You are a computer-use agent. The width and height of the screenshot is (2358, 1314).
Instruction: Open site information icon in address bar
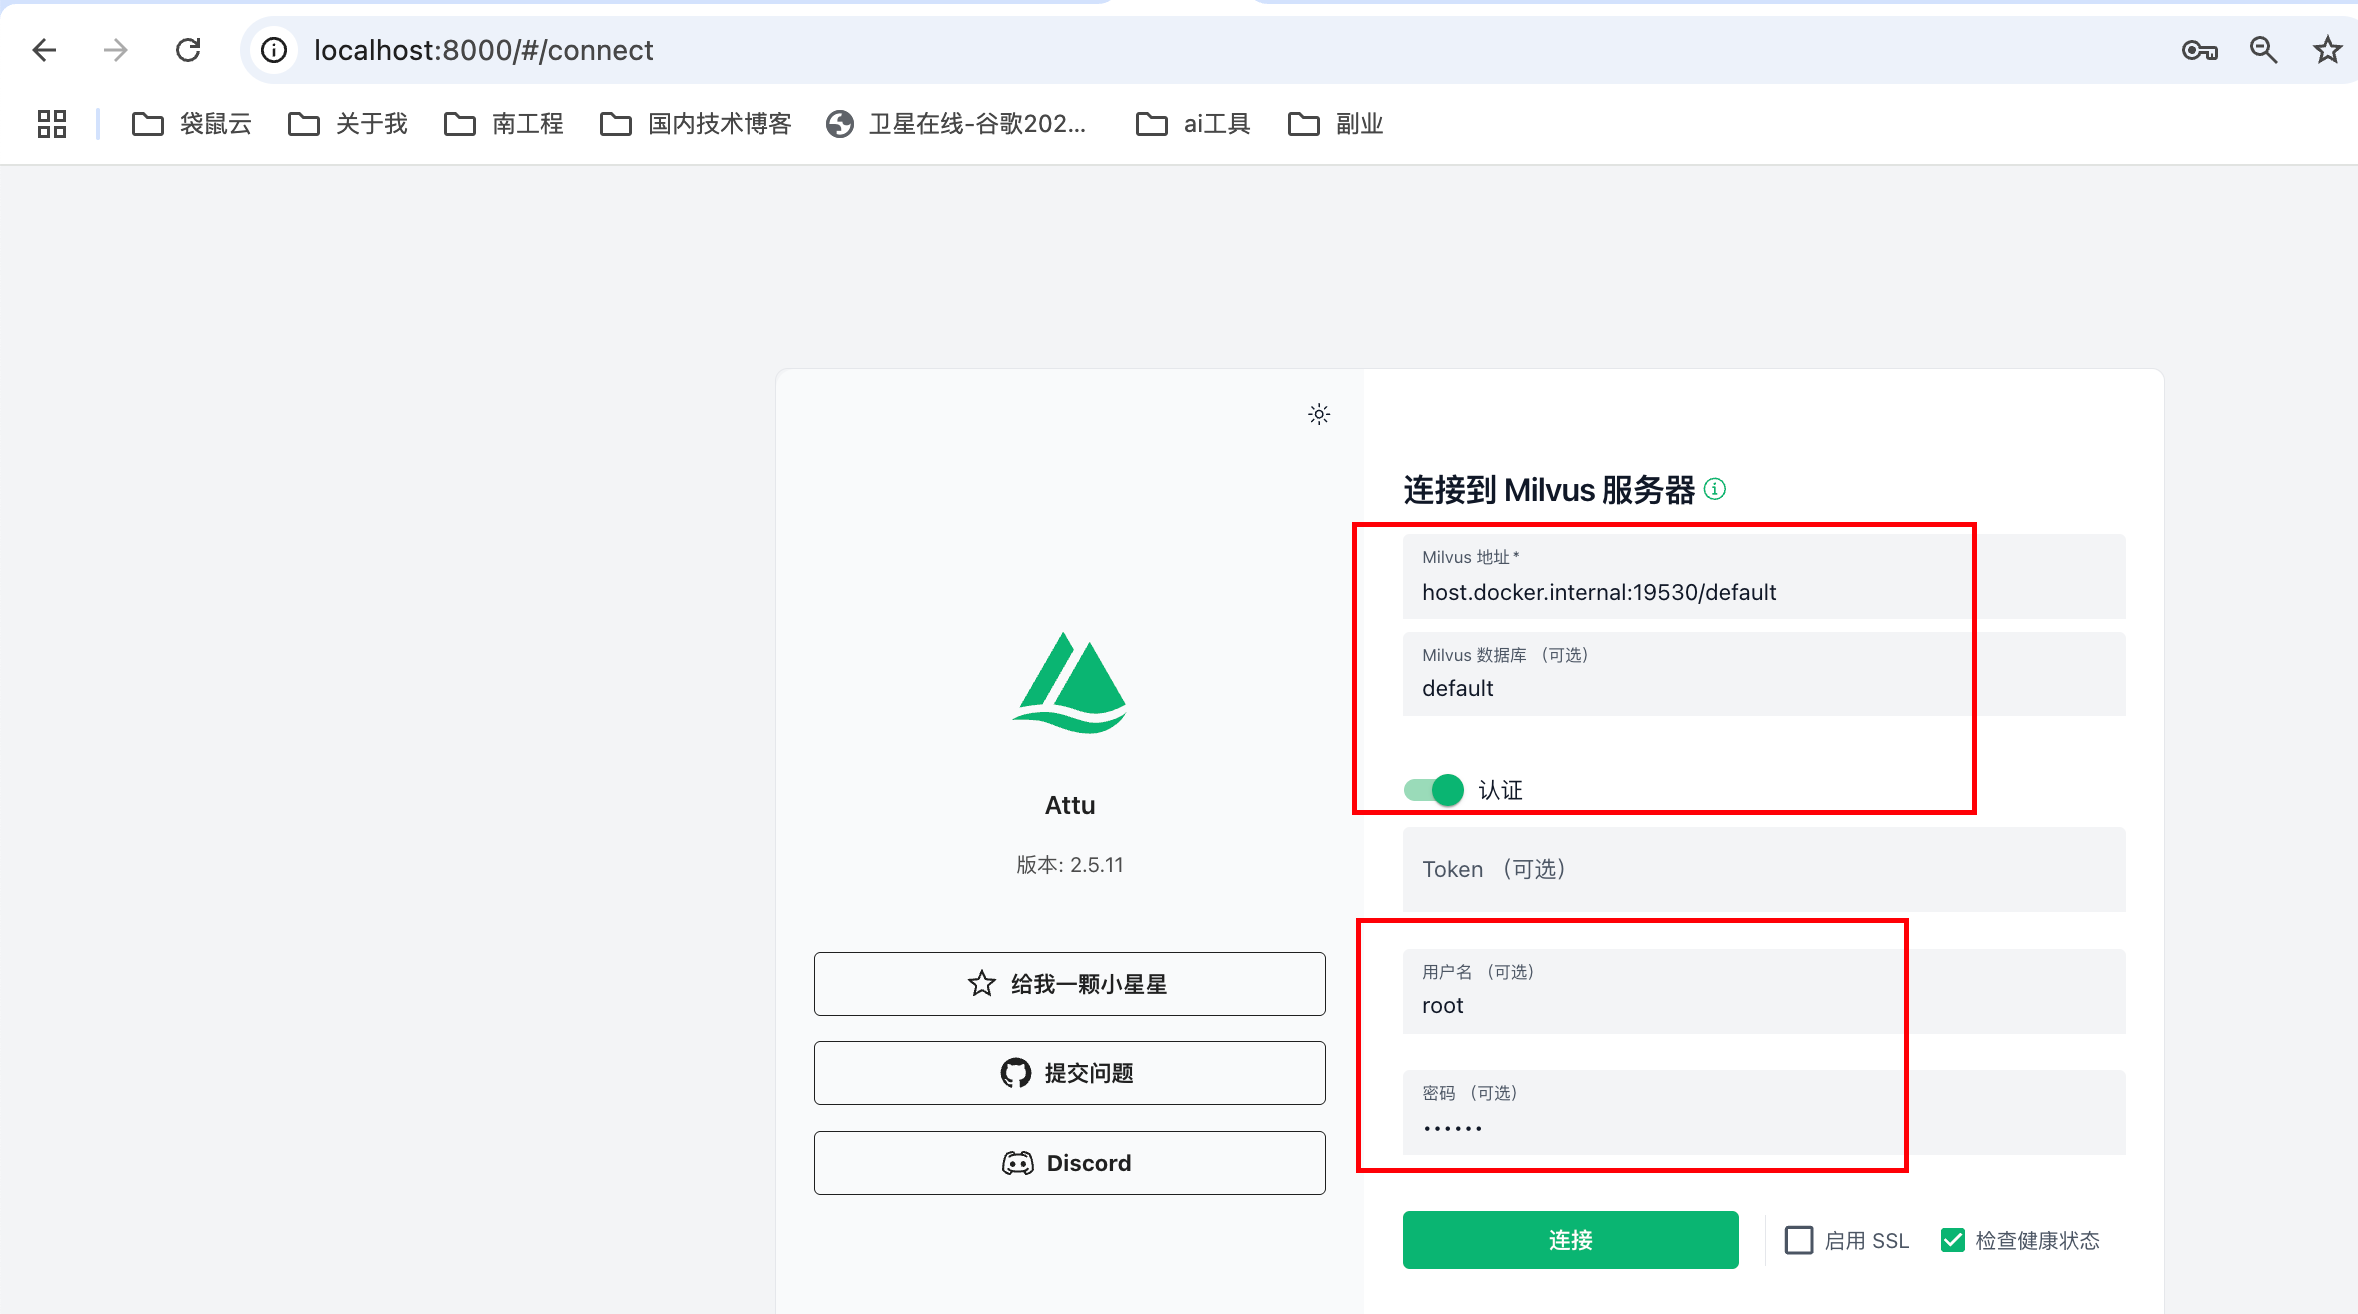274,50
